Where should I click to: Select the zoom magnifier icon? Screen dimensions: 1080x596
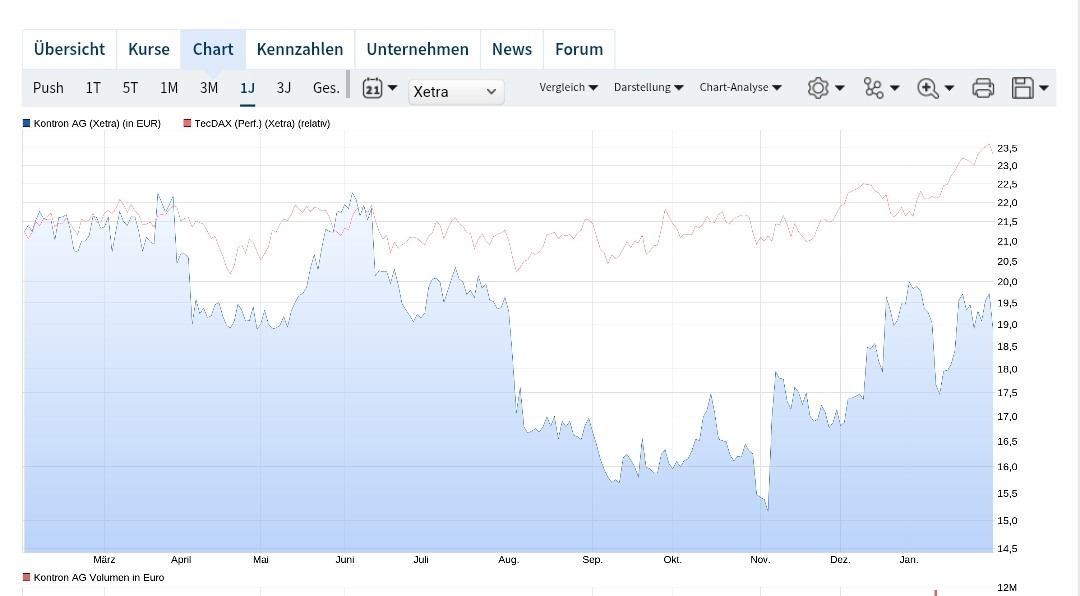[929, 88]
